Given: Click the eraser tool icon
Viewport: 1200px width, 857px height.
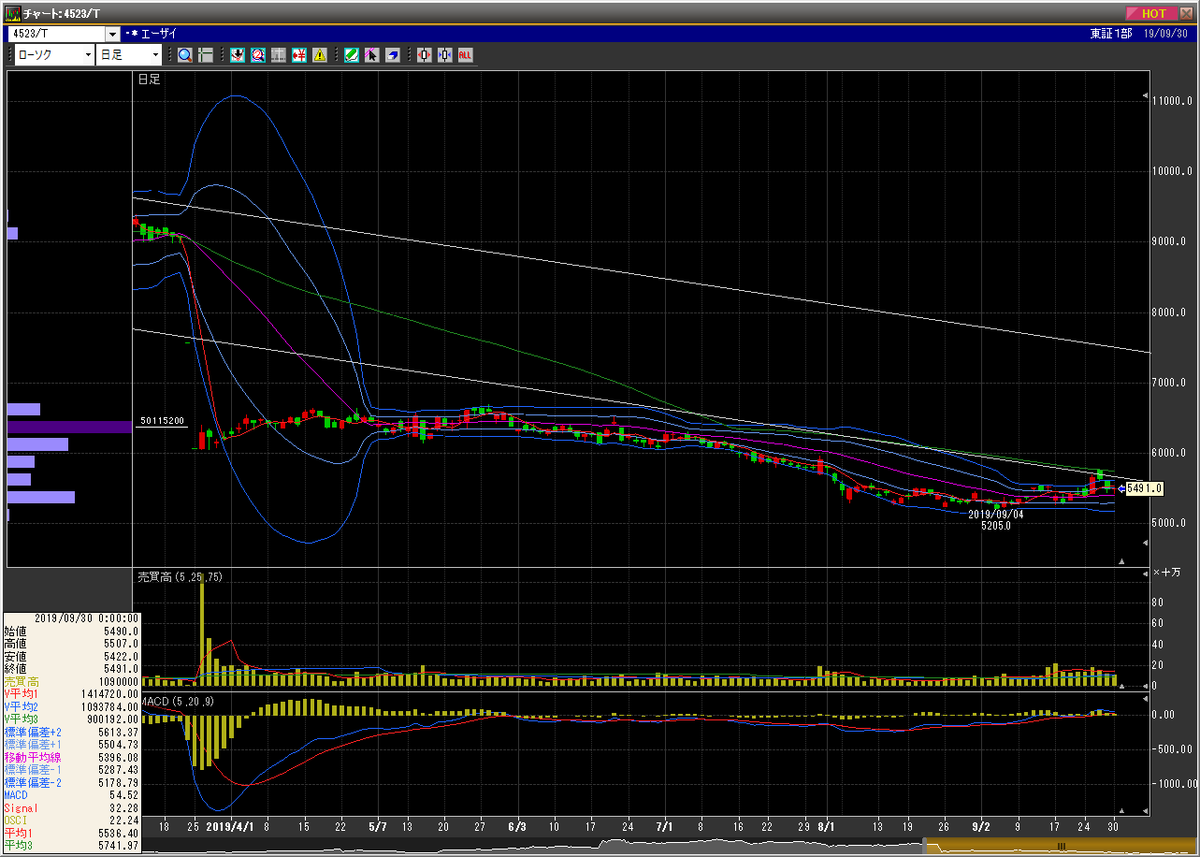Looking at the screenshot, I should click(x=392, y=54).
